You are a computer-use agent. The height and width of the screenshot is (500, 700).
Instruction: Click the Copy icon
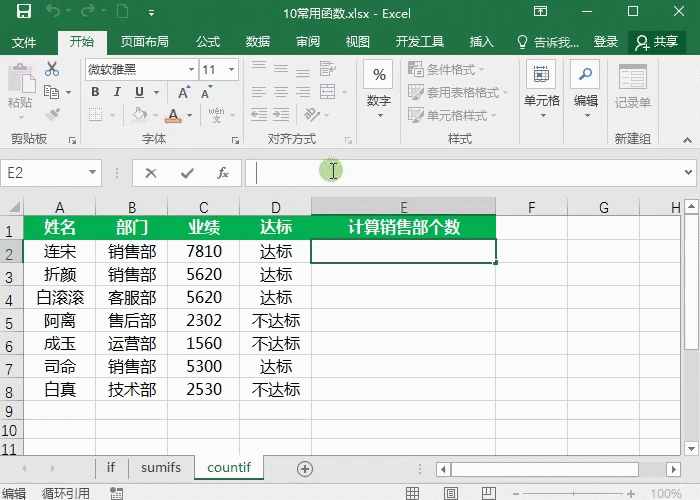51,92
